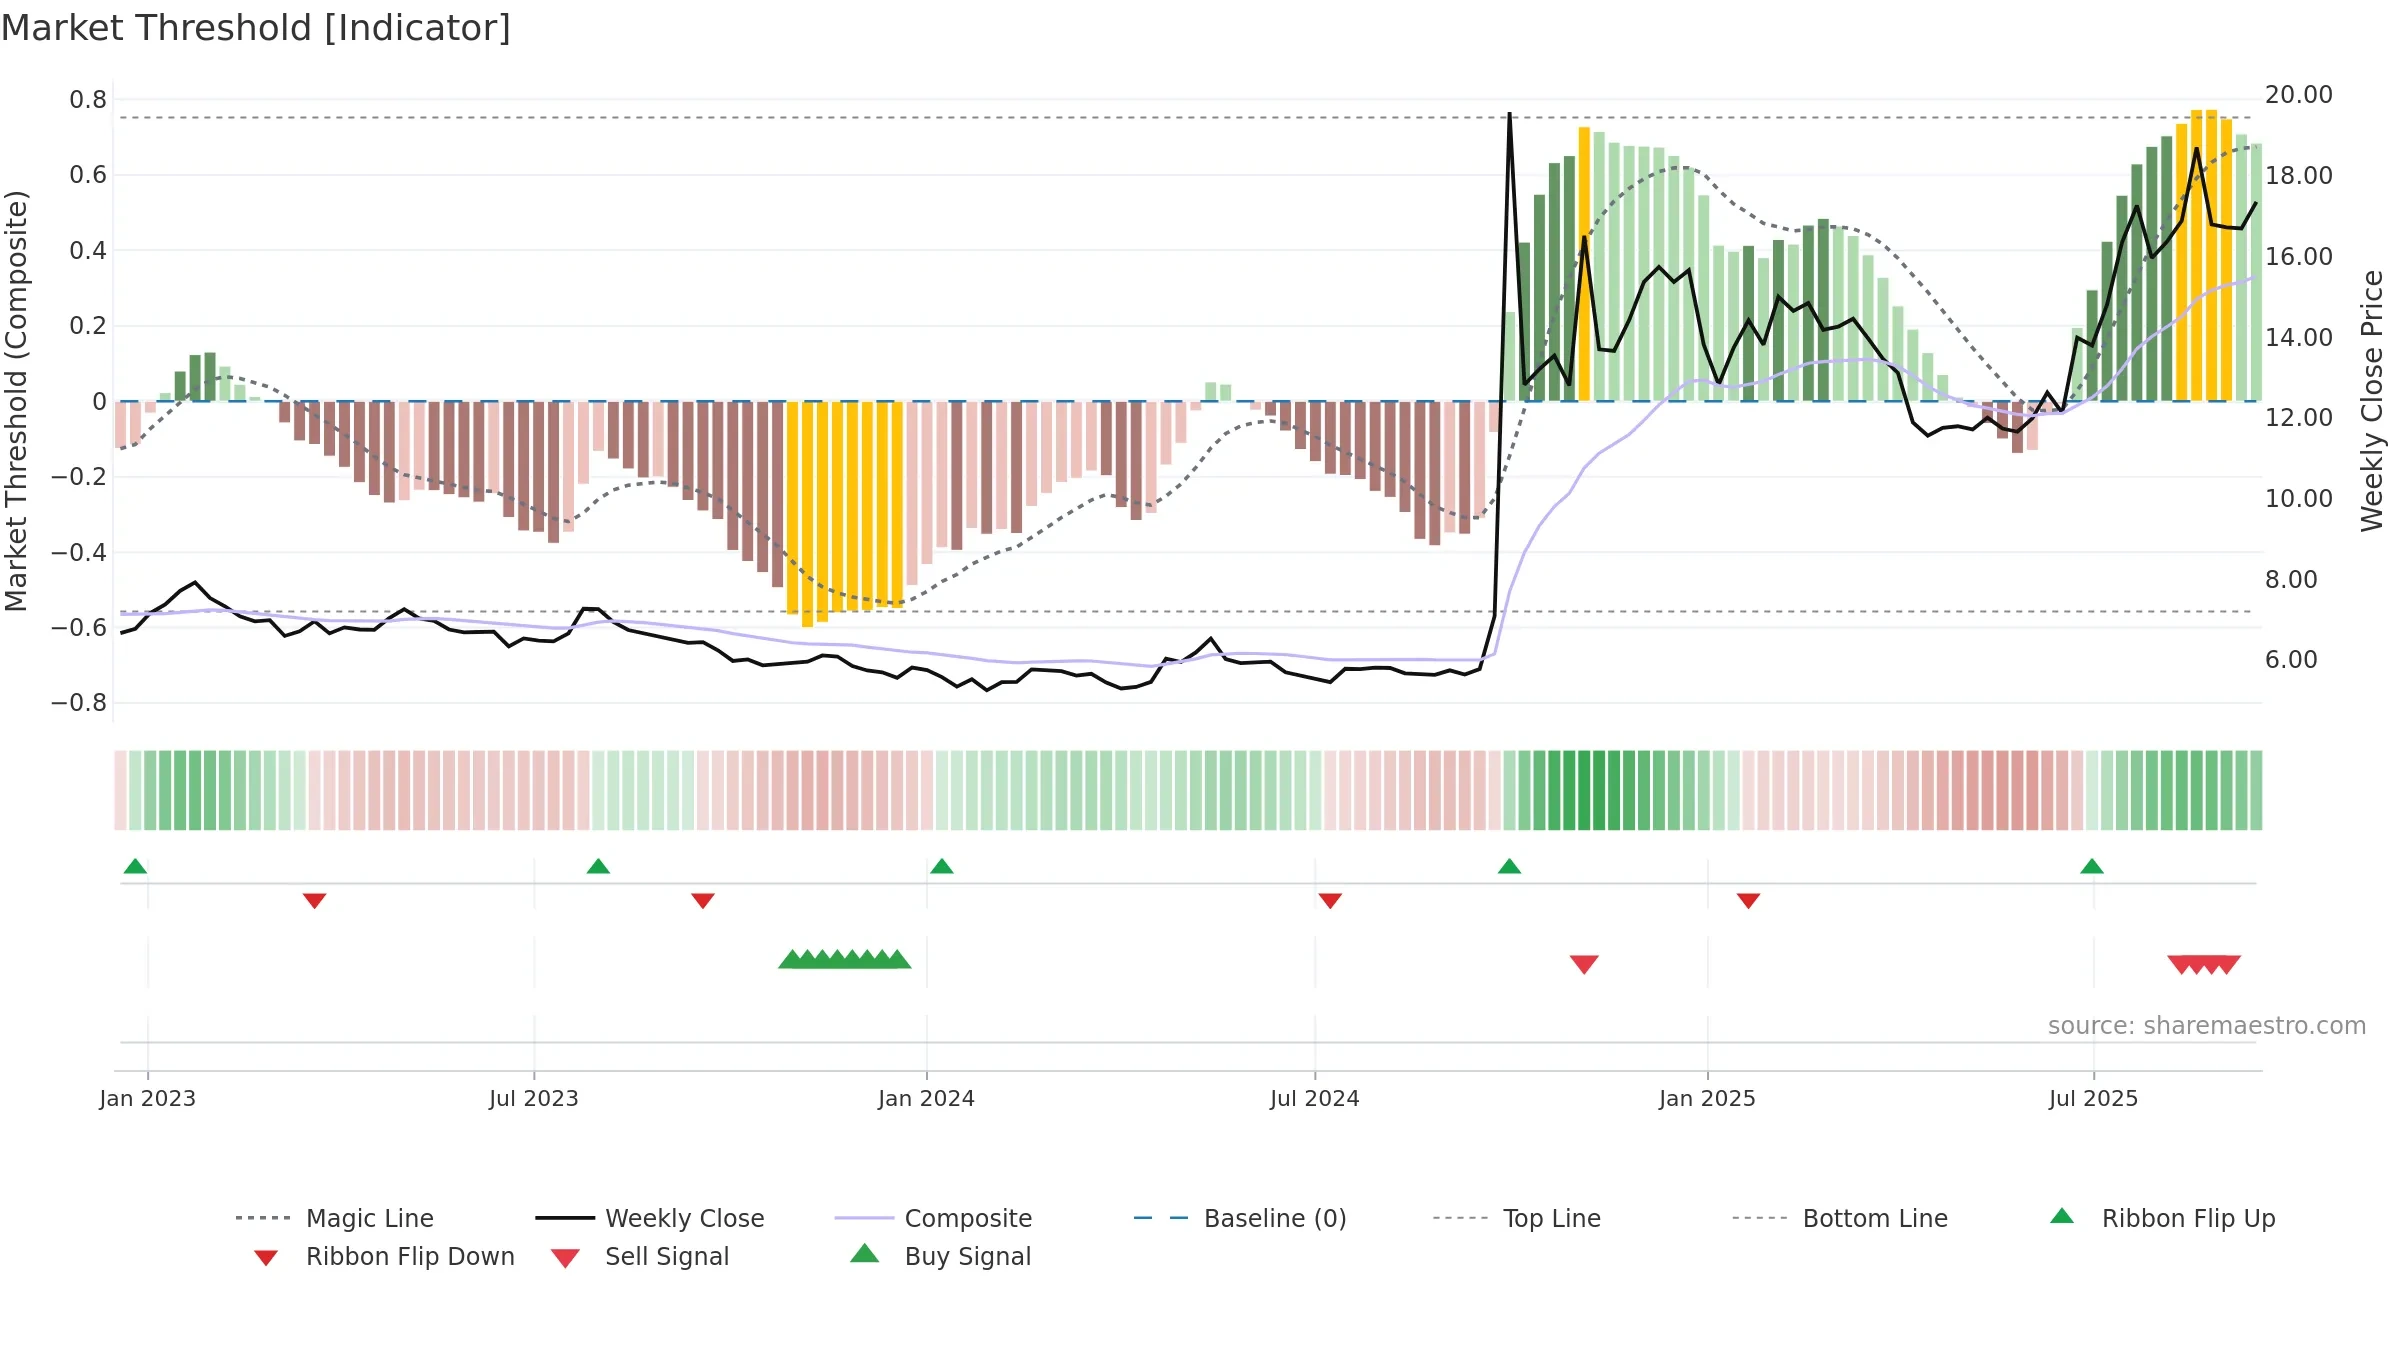Click the rightmost Sell Signal triangle after Jul 2025
This screenshot has height=1350, width=2400.
click(x=2227, y=964)
